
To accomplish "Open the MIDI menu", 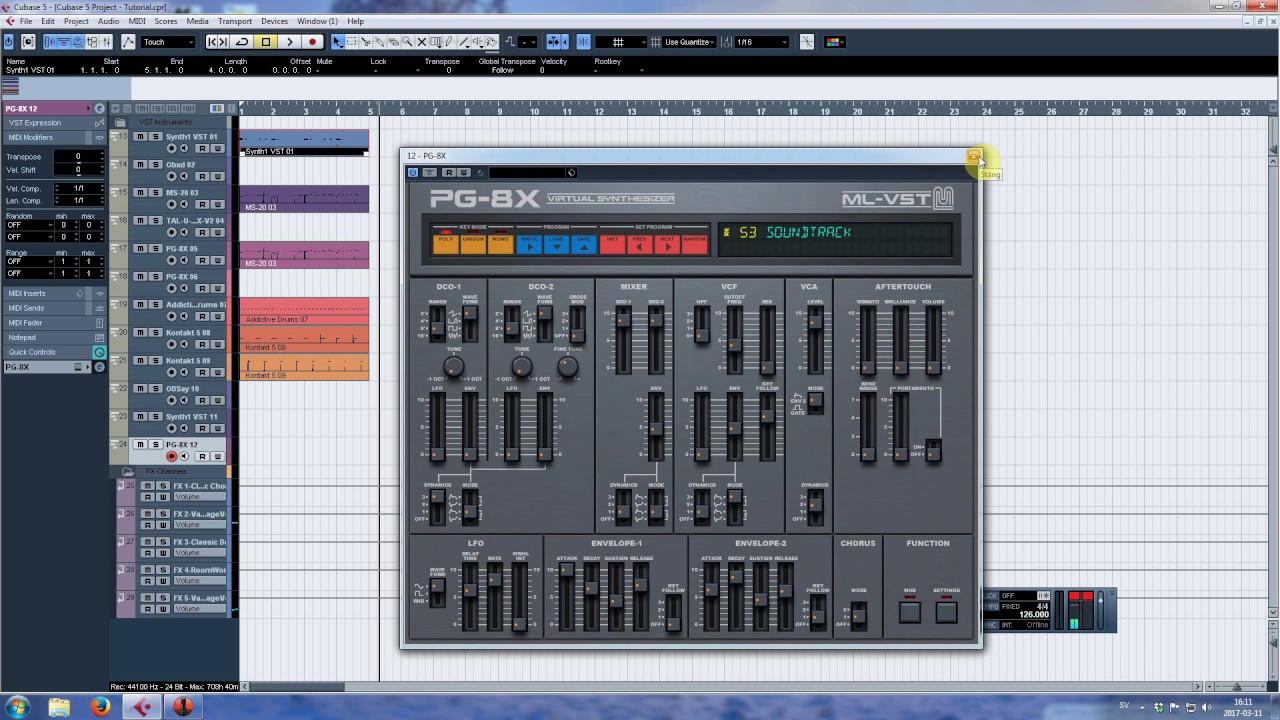I will (x=137, y=21).
